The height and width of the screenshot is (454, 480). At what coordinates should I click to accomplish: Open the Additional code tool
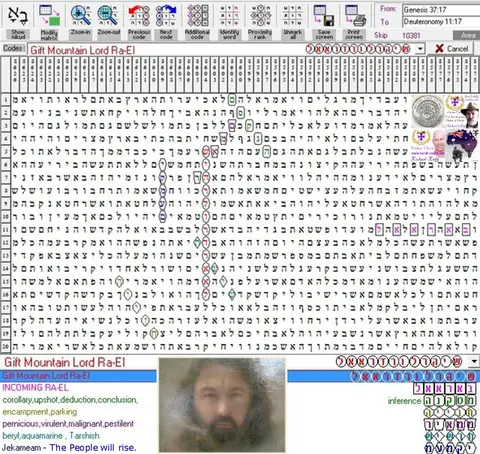tap(197, 15)
